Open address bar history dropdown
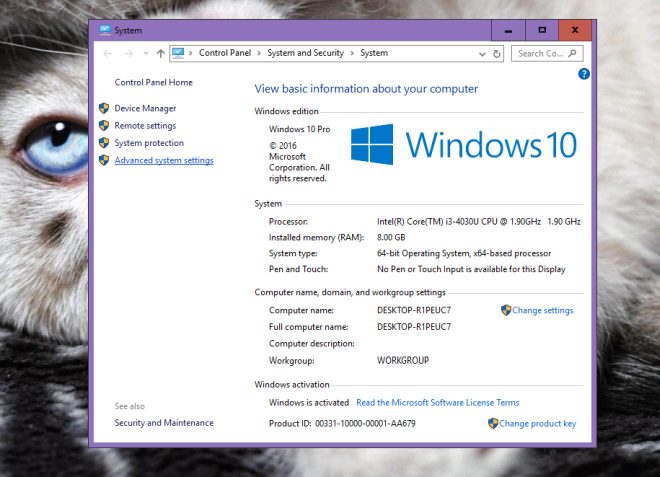660x477 pixels. (482, 54)
